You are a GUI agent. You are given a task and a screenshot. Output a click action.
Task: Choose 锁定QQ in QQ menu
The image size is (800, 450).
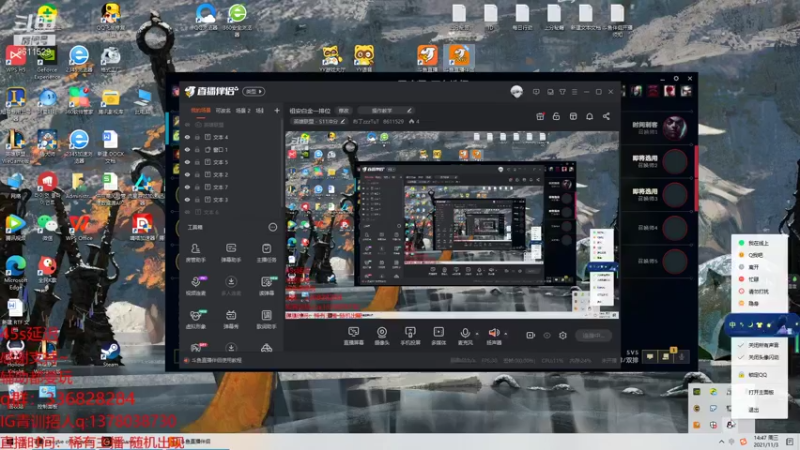pyautogui.click(x=757, y=374)
